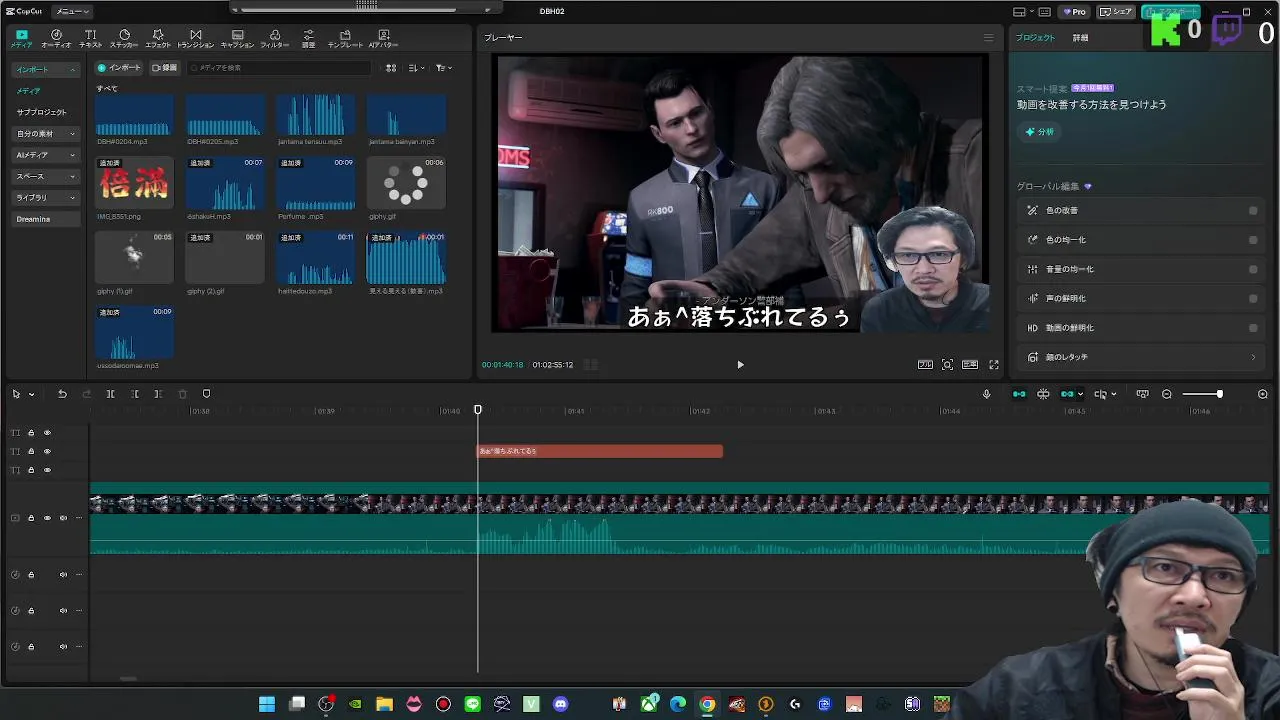Image resolution: width=1280 pixels, height=720 pixels.
Task: Hide the top text track with eye icon
Action: (47, 433)
